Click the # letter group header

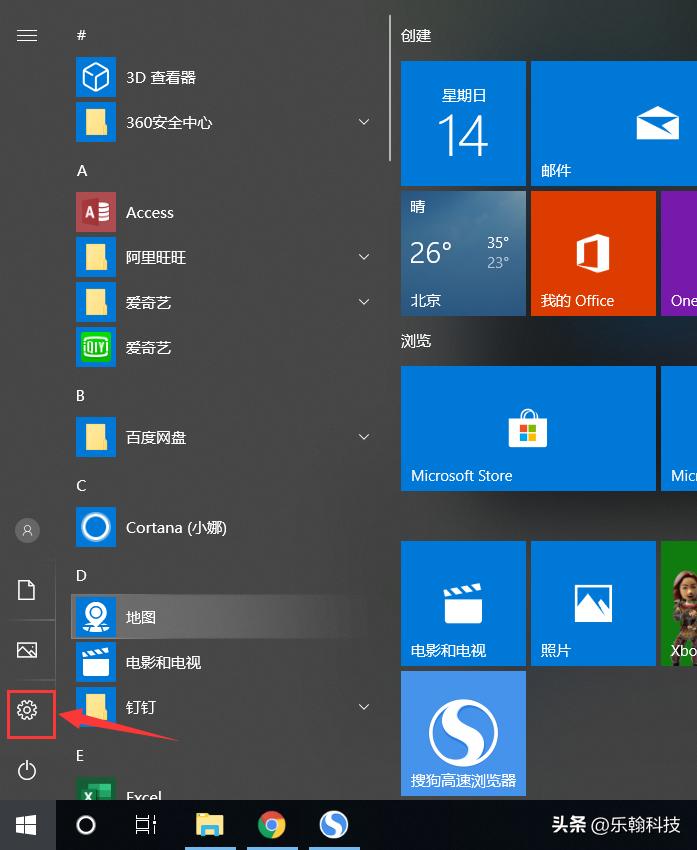[81, 35]
